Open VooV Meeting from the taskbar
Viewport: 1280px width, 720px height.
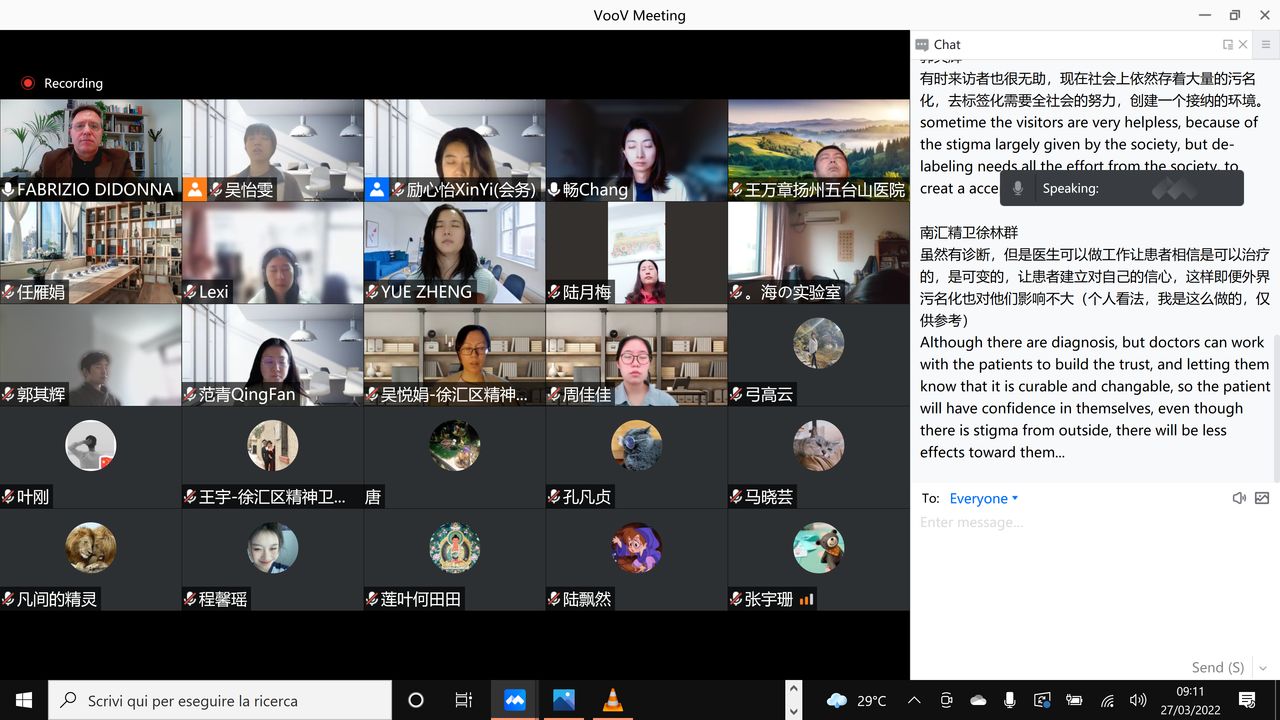(x=515, y=700)
